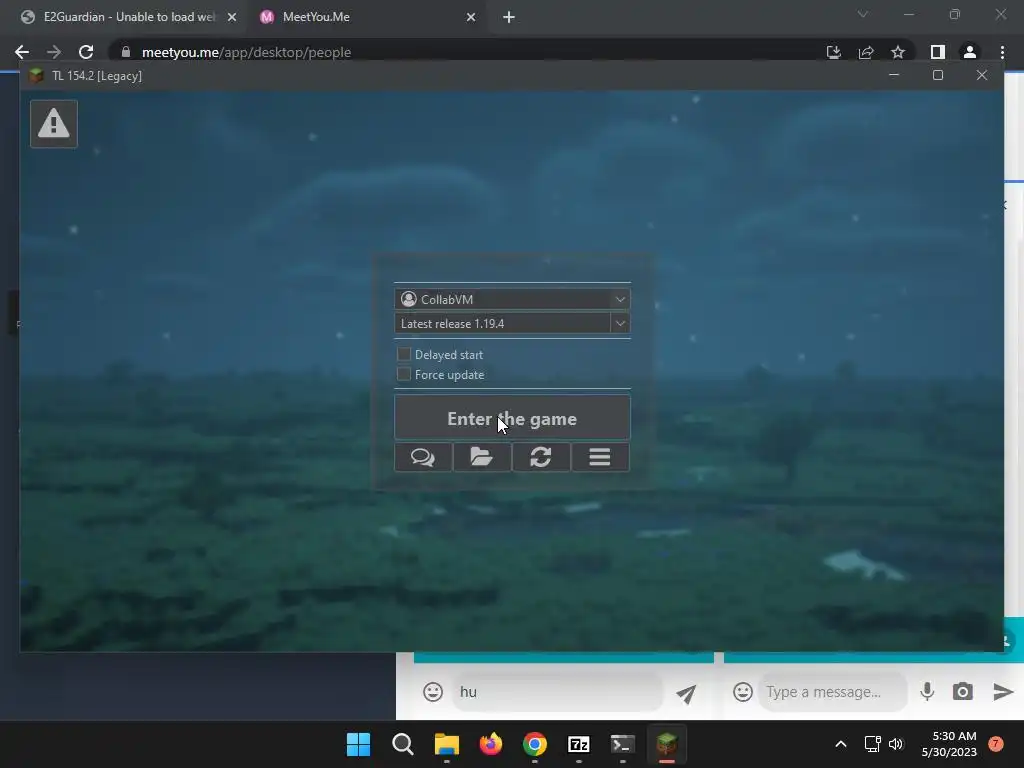Click the install app icon in address bar
This screenshot has height=768, width=1024.
[x=833, y=52]
